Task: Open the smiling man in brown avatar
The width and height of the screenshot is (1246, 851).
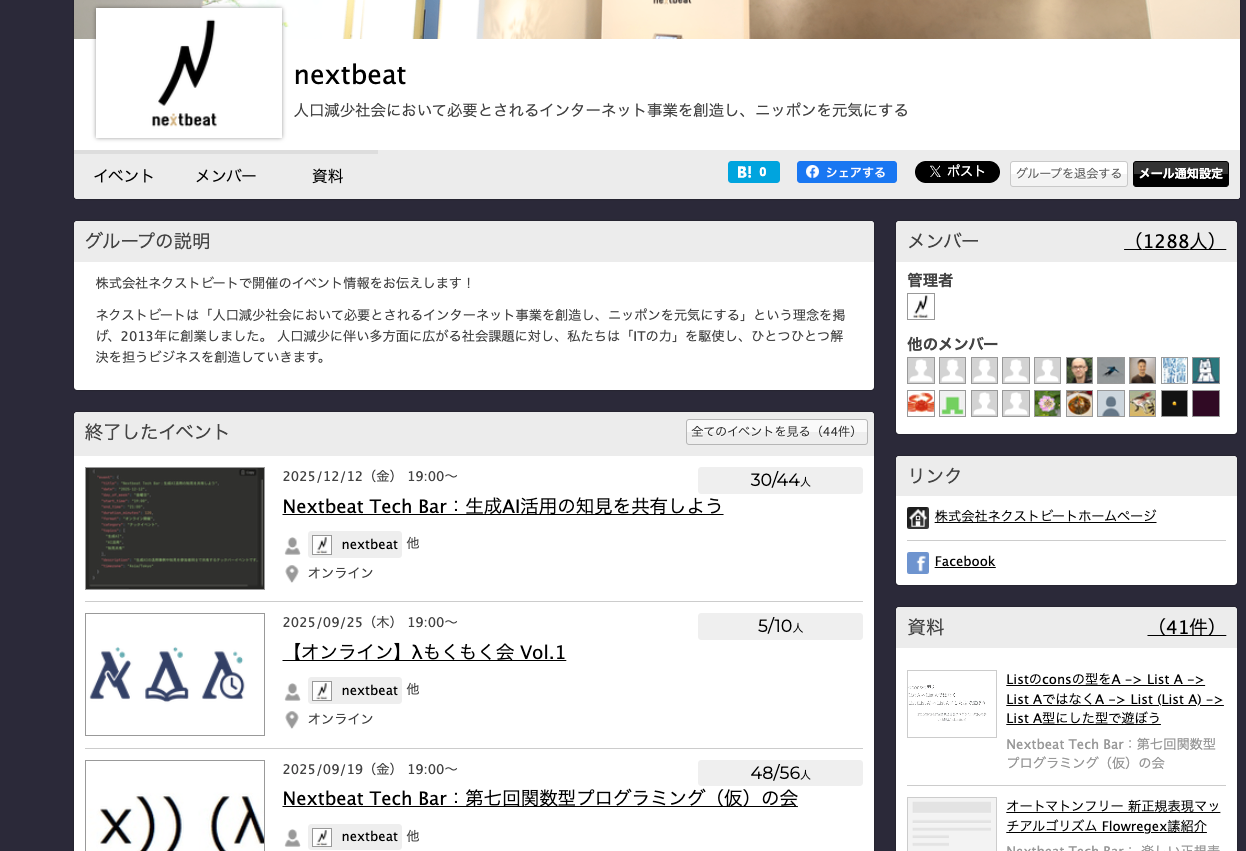Action: click(1143, 370)
